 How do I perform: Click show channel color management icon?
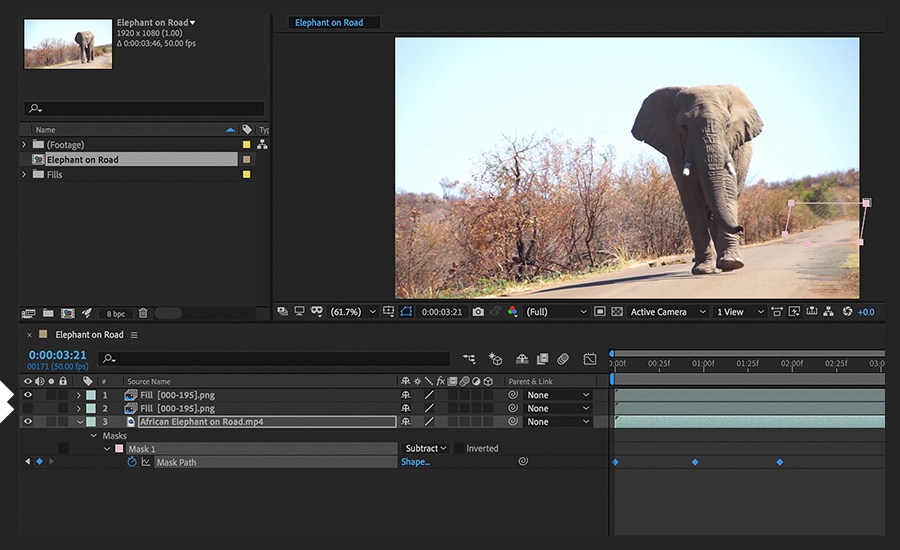[513, 312]
